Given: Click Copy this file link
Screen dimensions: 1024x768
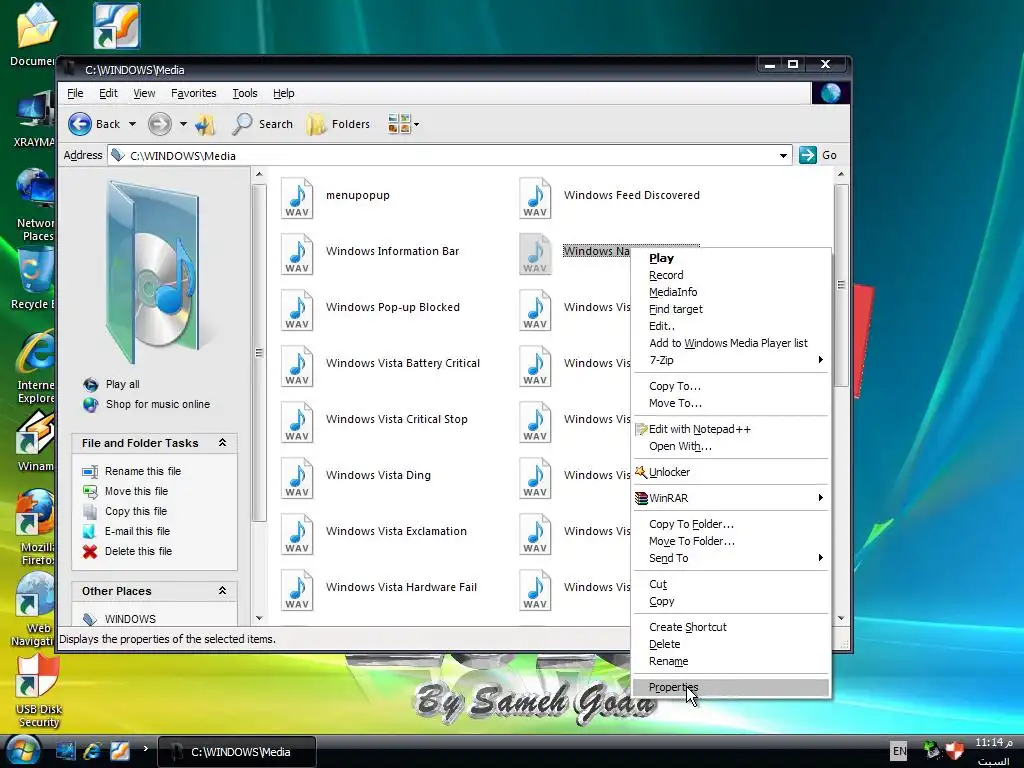Looking at the screenshot, I should (136, 511).
